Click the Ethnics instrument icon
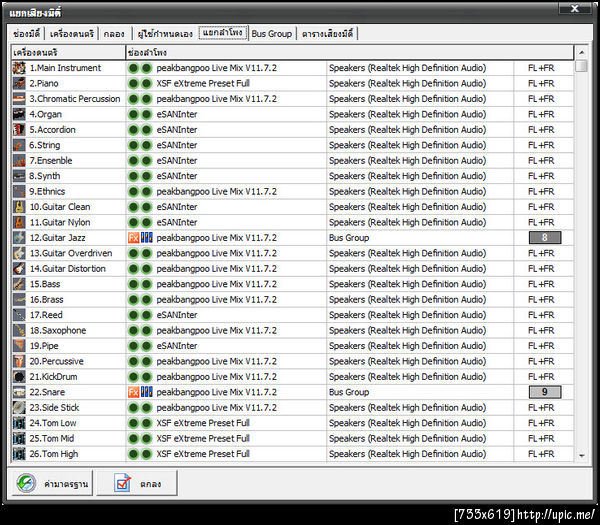The height and width of the screenshot is (525, 600). point(19,191)
